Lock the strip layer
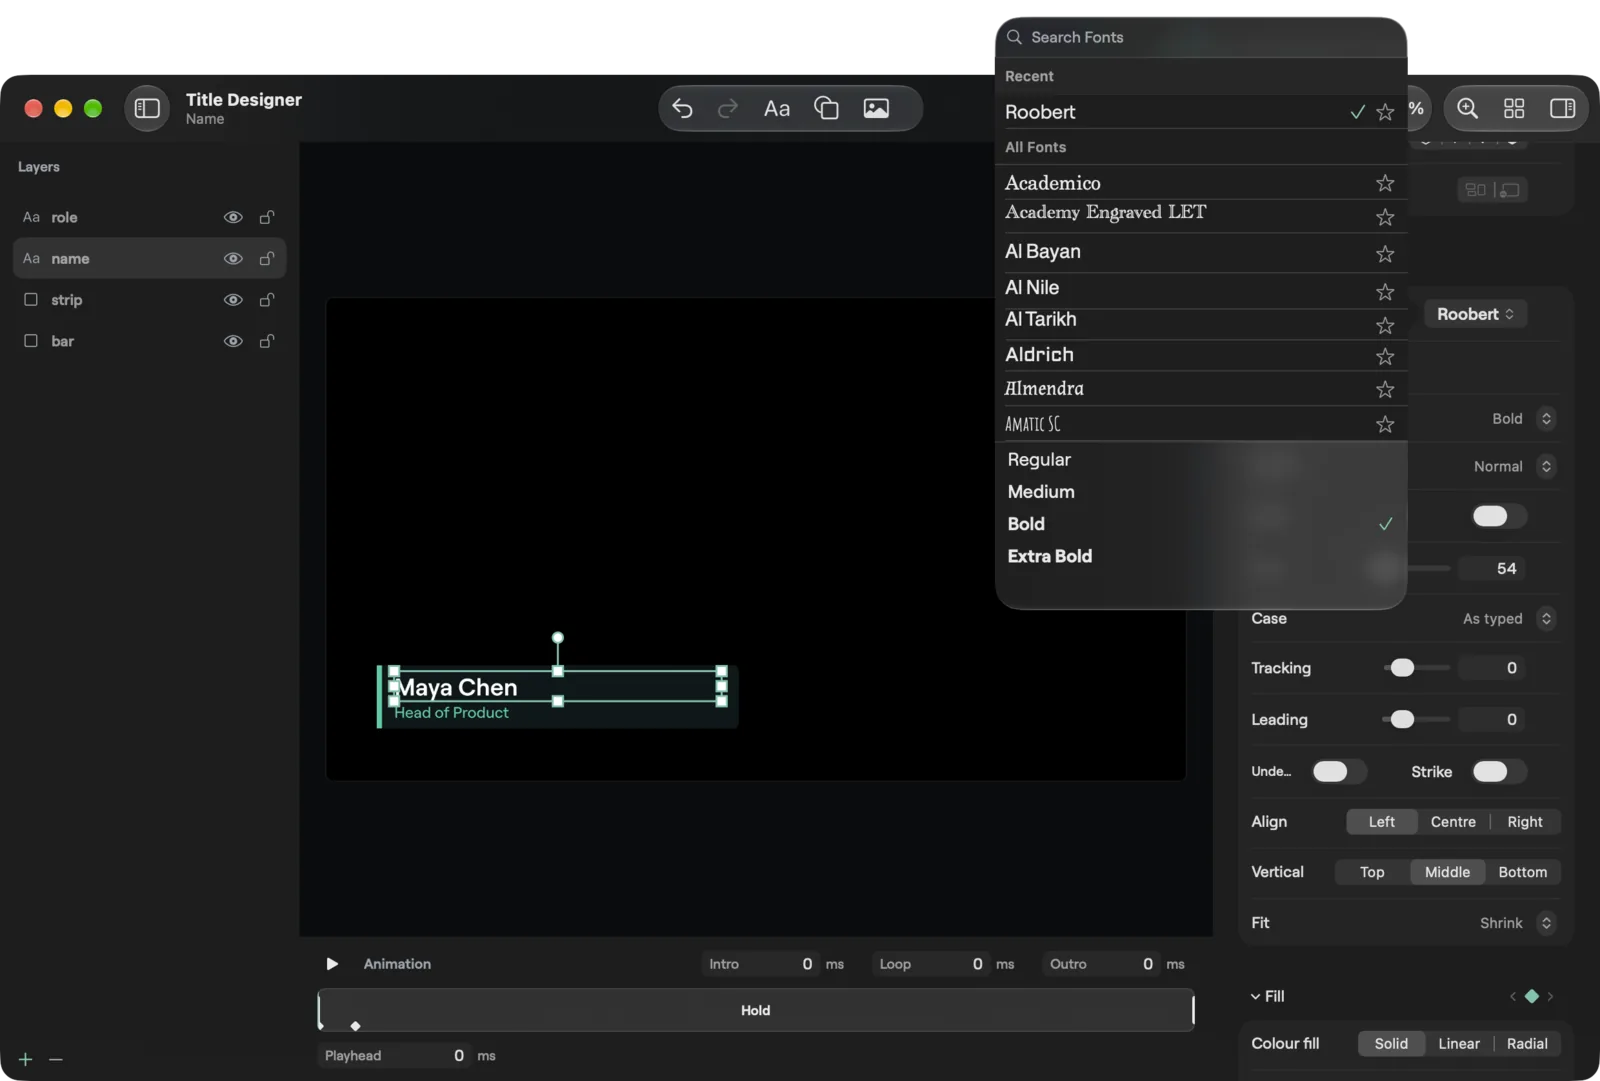 click(x=267, y=300)
